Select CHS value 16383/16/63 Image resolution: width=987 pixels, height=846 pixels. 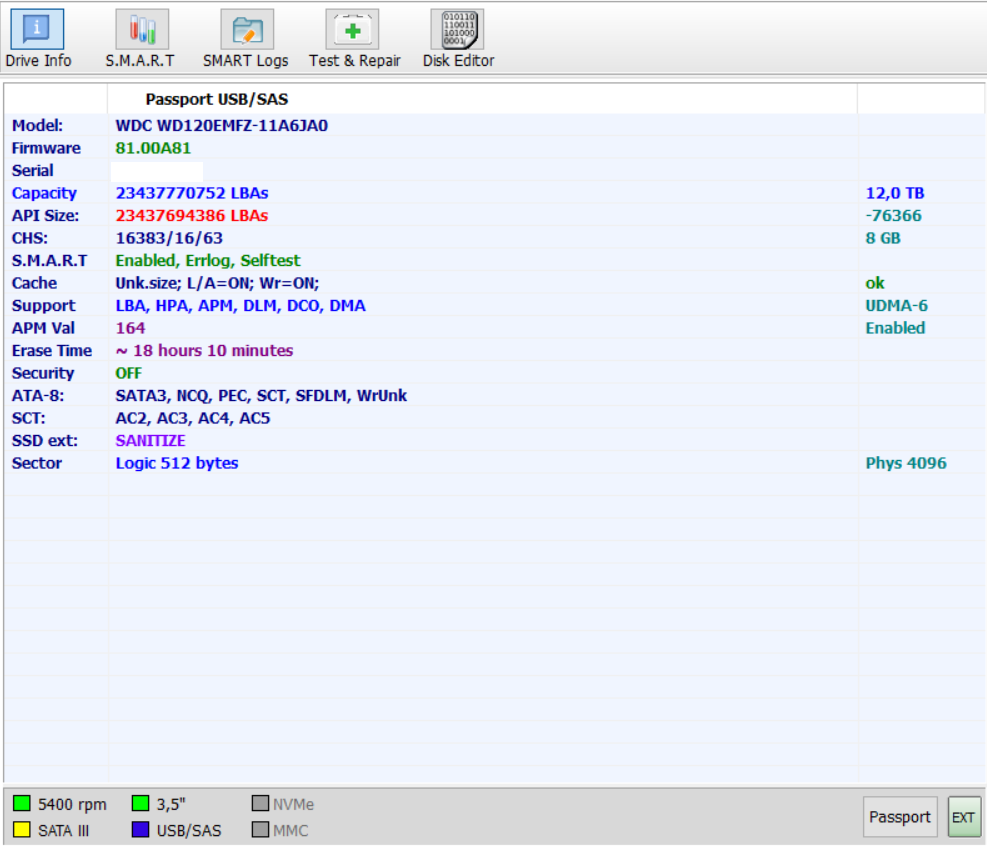tap(169, 239)
